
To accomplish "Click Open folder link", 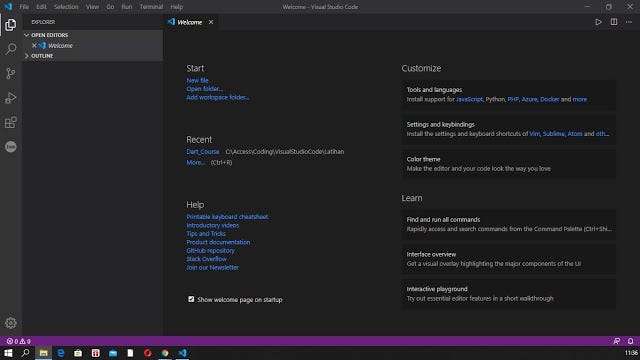I will pos(204,89).
